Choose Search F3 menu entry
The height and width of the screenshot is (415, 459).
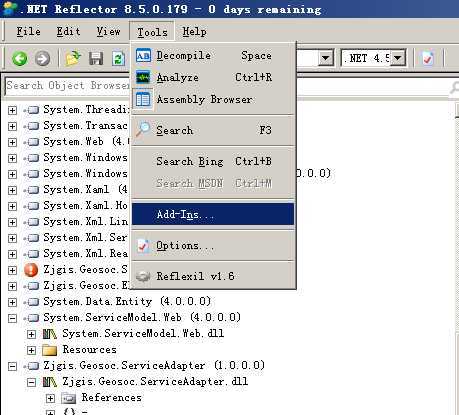coord(213,130)
